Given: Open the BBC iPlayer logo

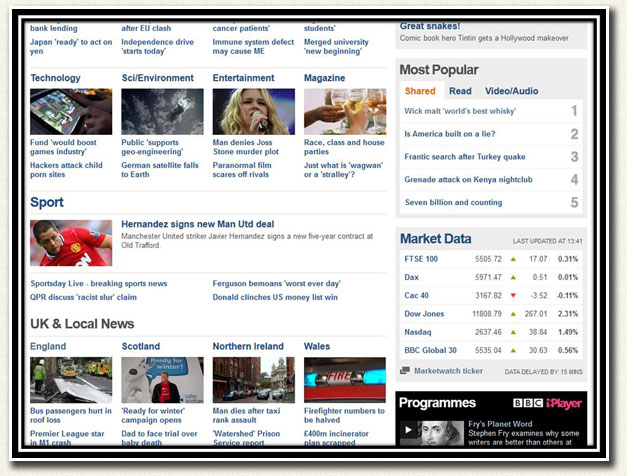Looking at the screenshot, I should [x=547, y=403].
